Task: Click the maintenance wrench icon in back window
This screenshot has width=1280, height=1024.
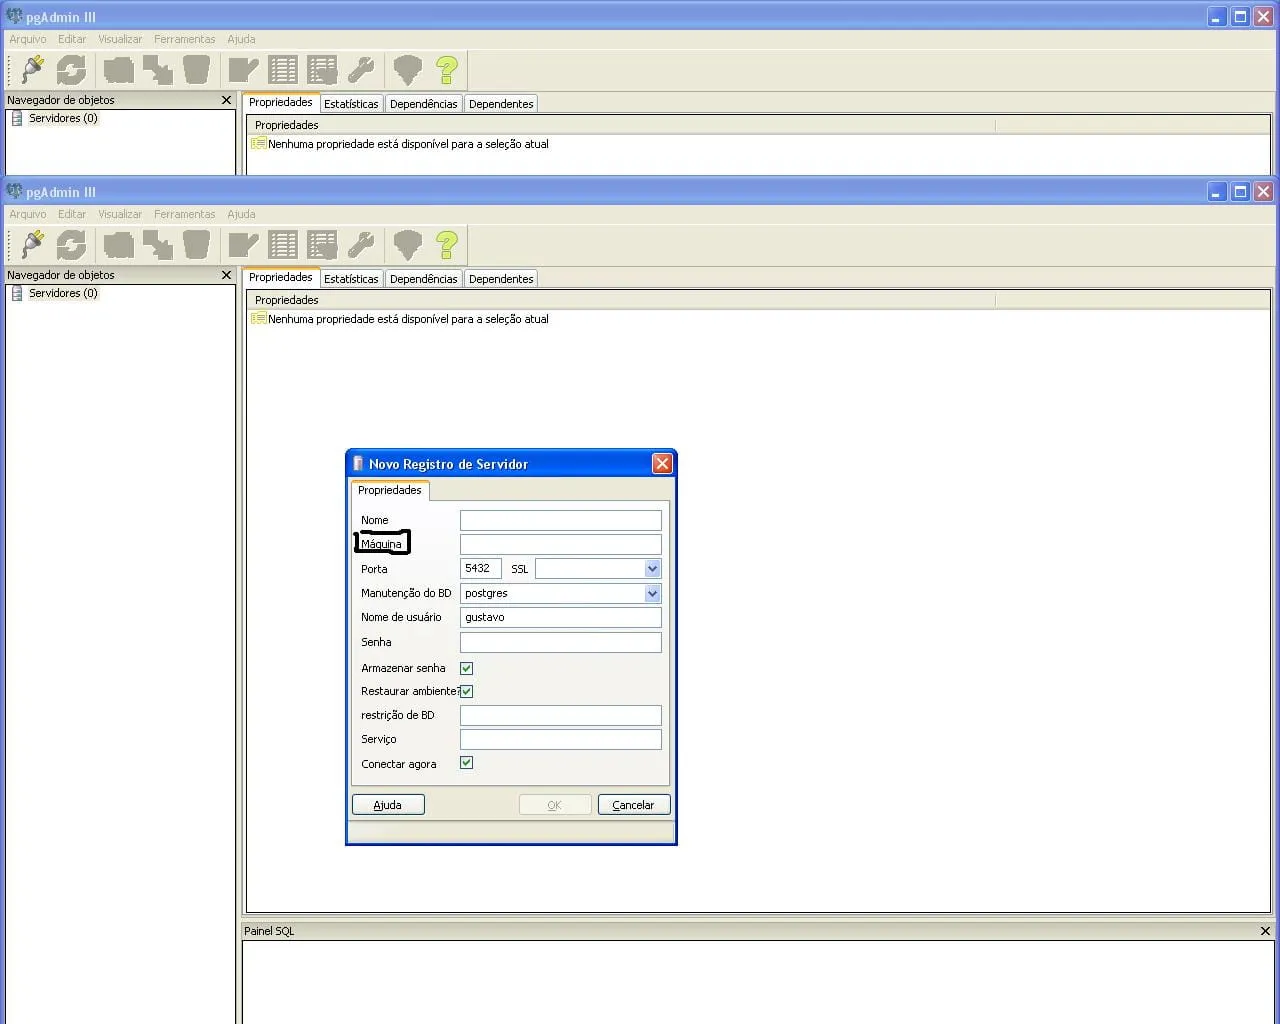Action: click(x=360, y=69)
